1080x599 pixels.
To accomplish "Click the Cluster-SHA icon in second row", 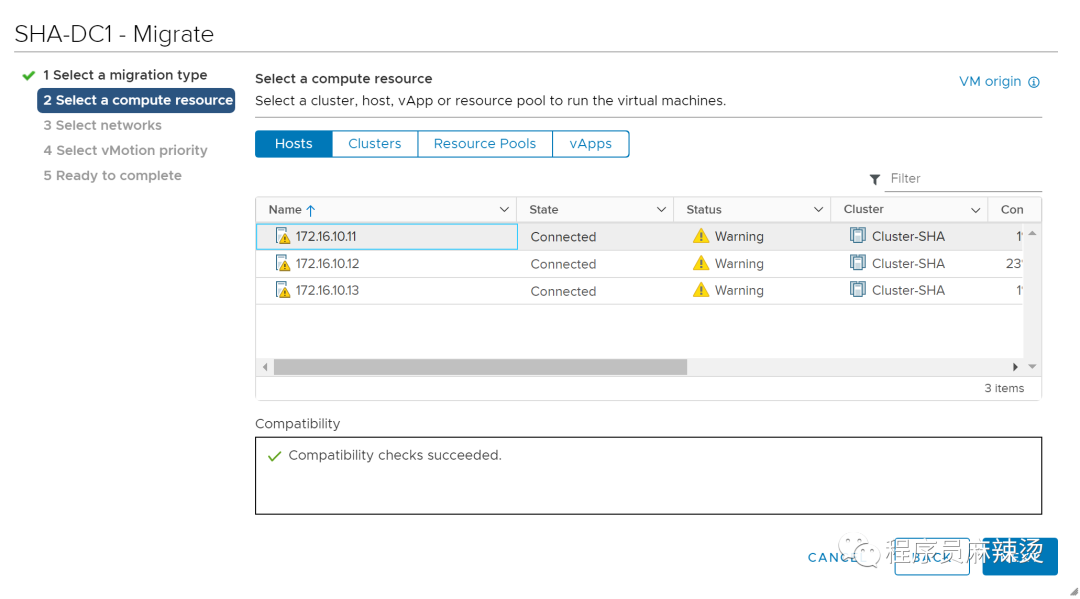I will pos(857,263).
